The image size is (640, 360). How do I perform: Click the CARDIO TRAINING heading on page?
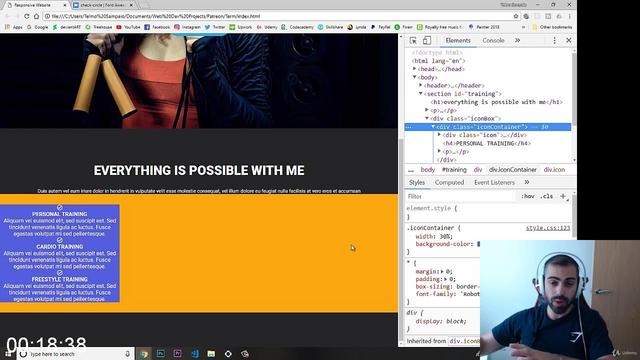[60, 247]
